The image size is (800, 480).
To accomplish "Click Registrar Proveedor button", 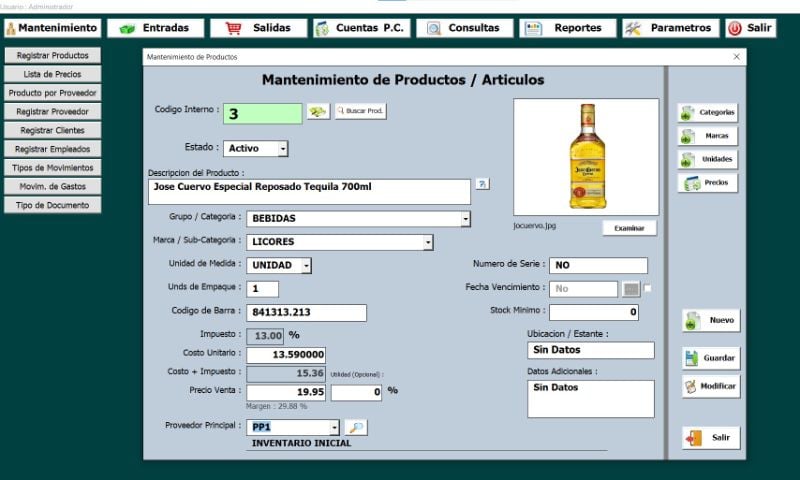I will [x=53, y=111].
